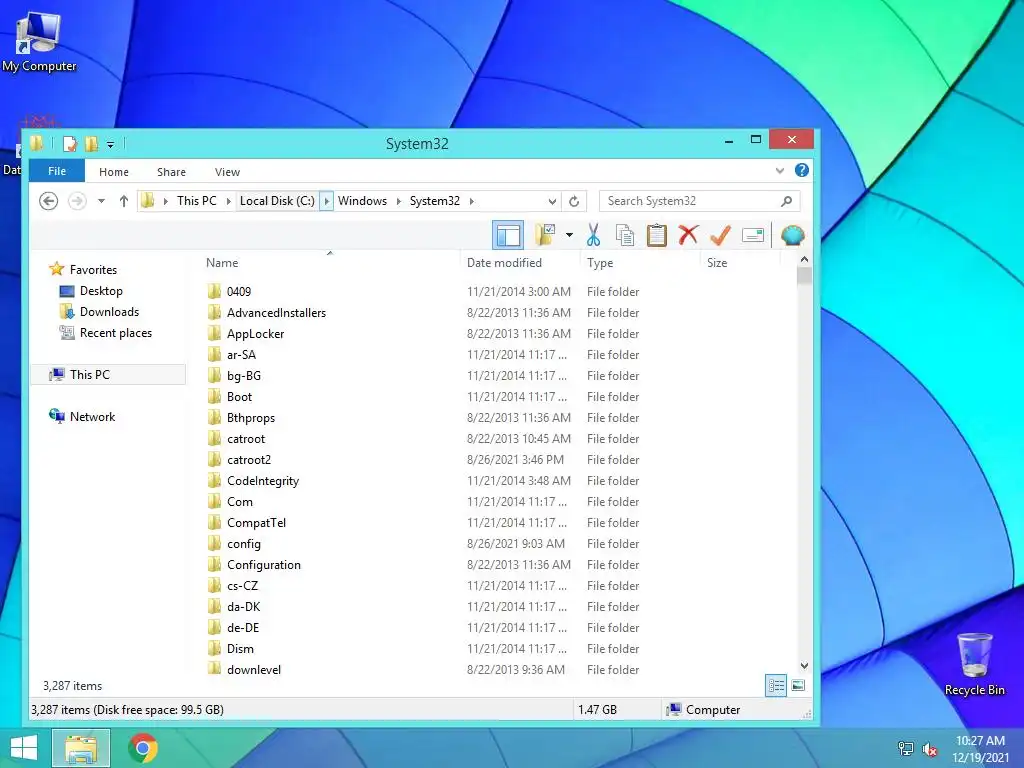The height and width of the screenshot is (768, 1024).
Task: Expand the arrow after Local Disk (C:)
Action: pos(326,200)
